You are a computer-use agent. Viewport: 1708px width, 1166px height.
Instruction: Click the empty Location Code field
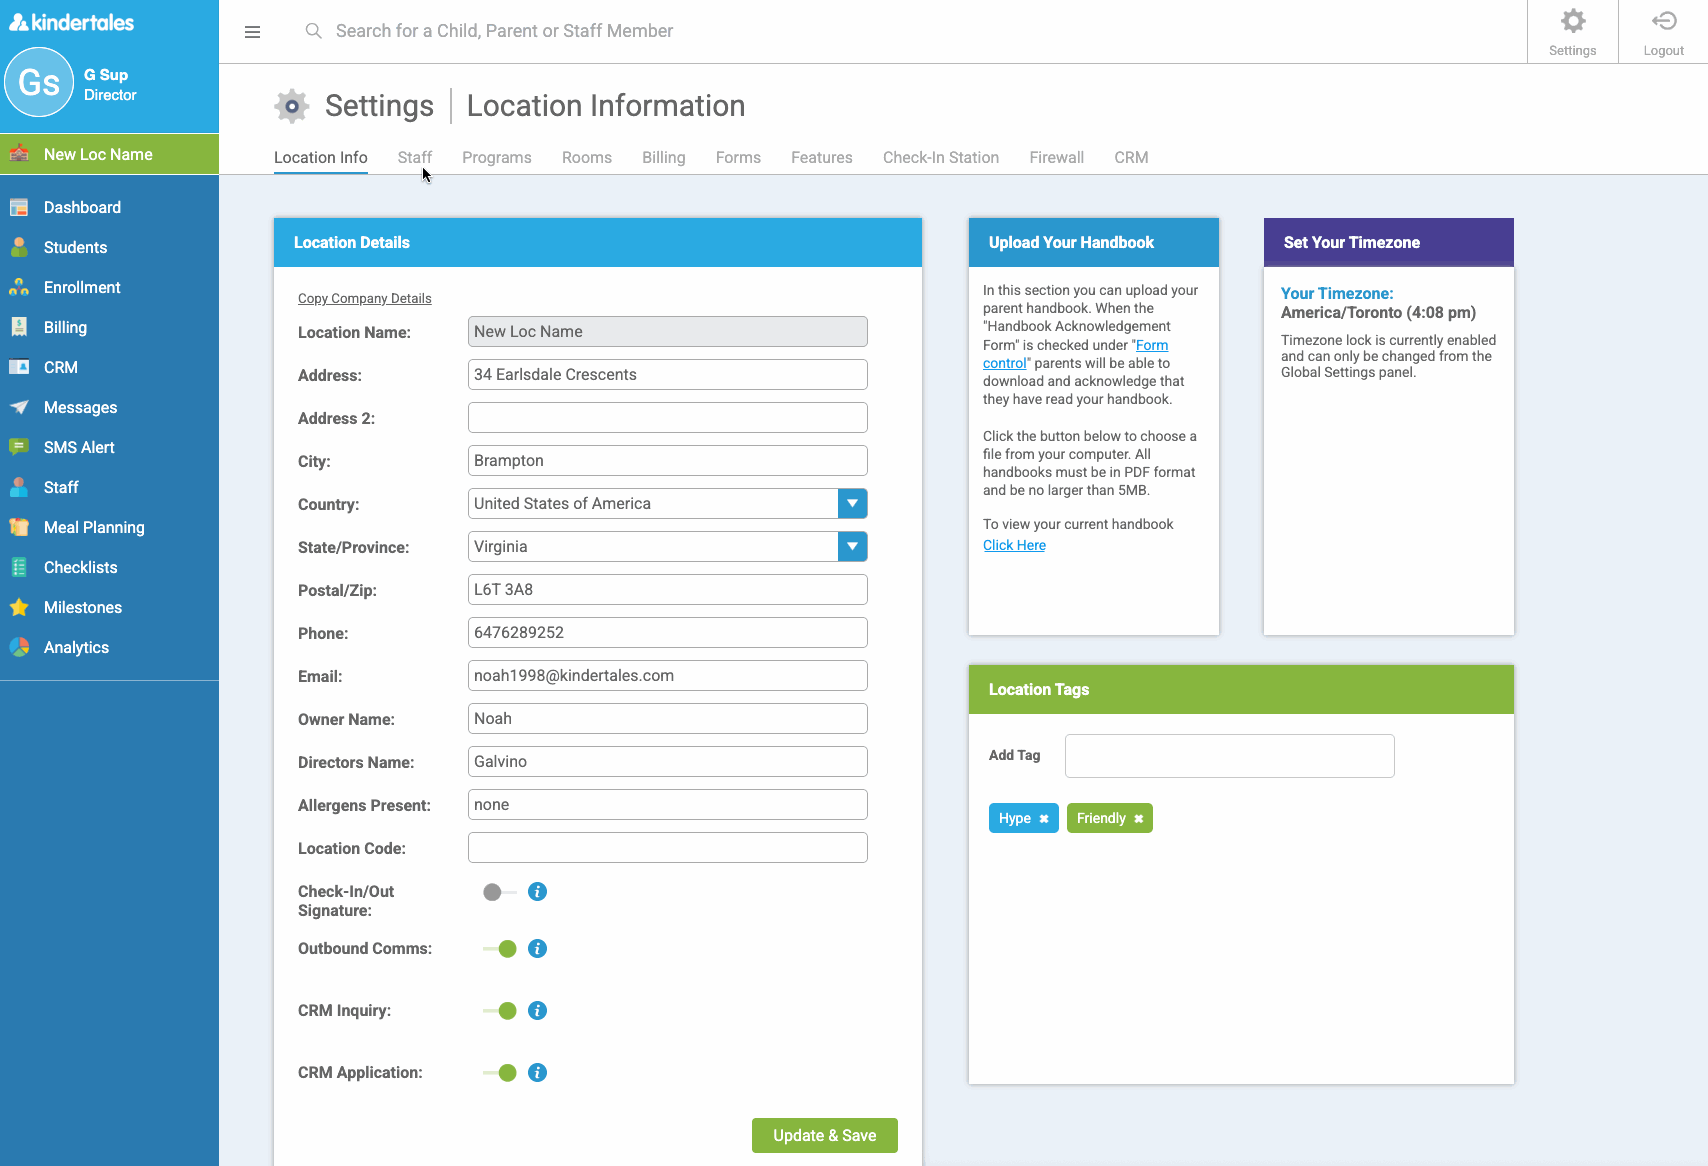click(667, 847)
